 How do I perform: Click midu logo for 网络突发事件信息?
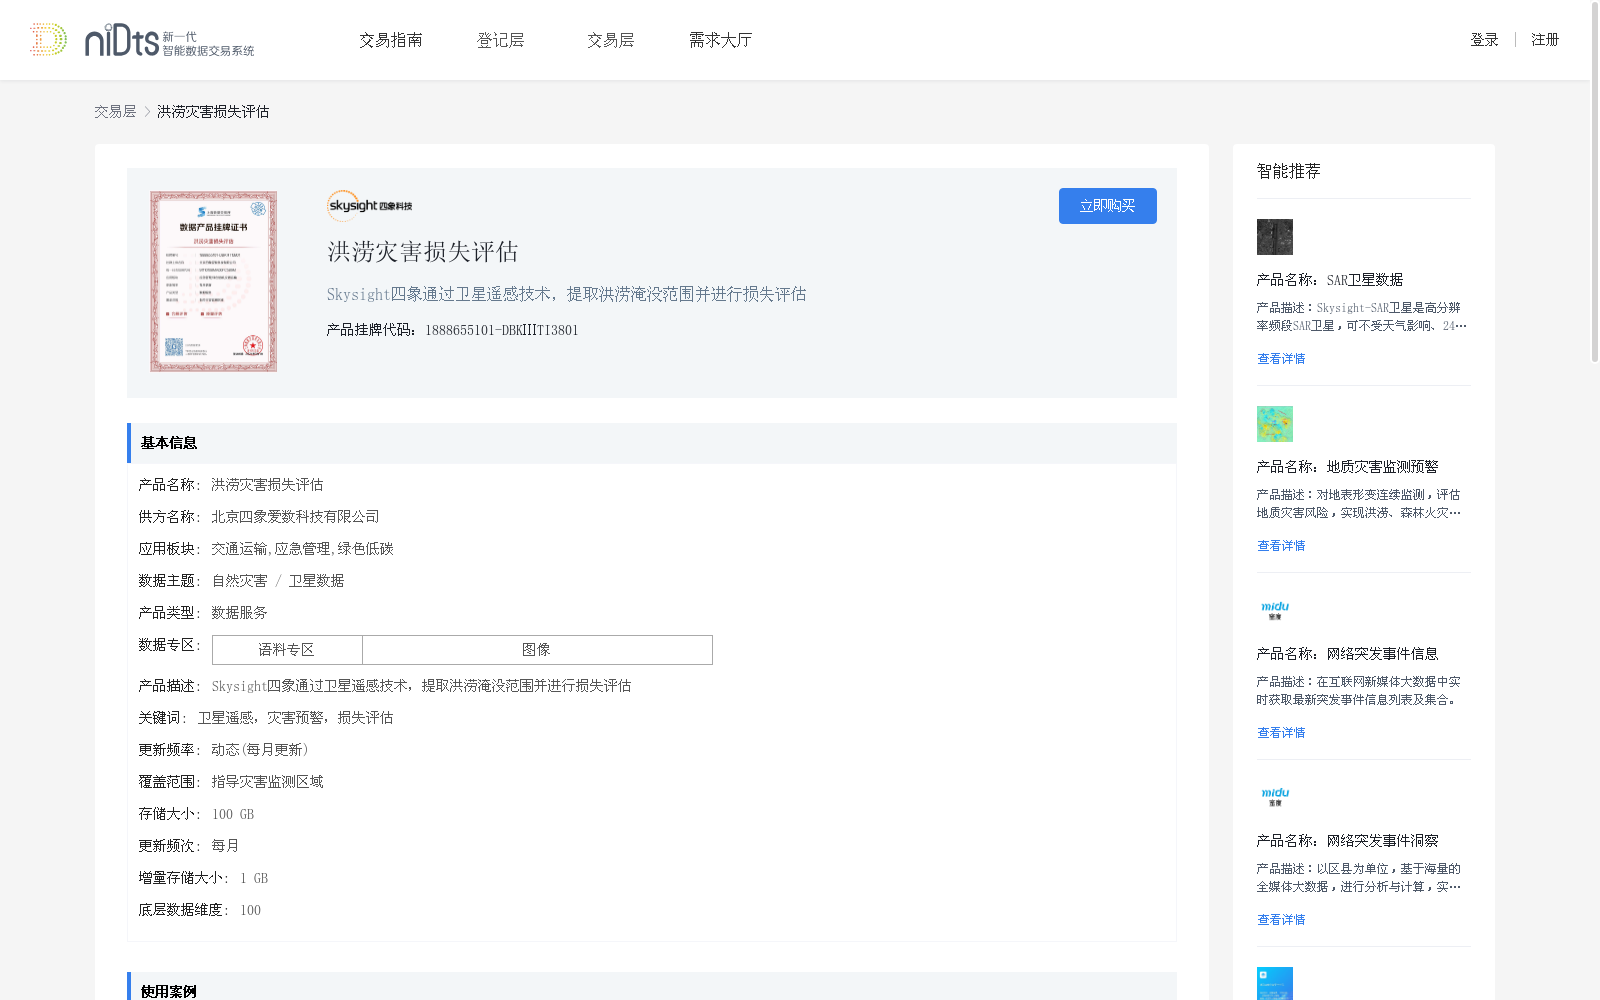click(1274, 611)
